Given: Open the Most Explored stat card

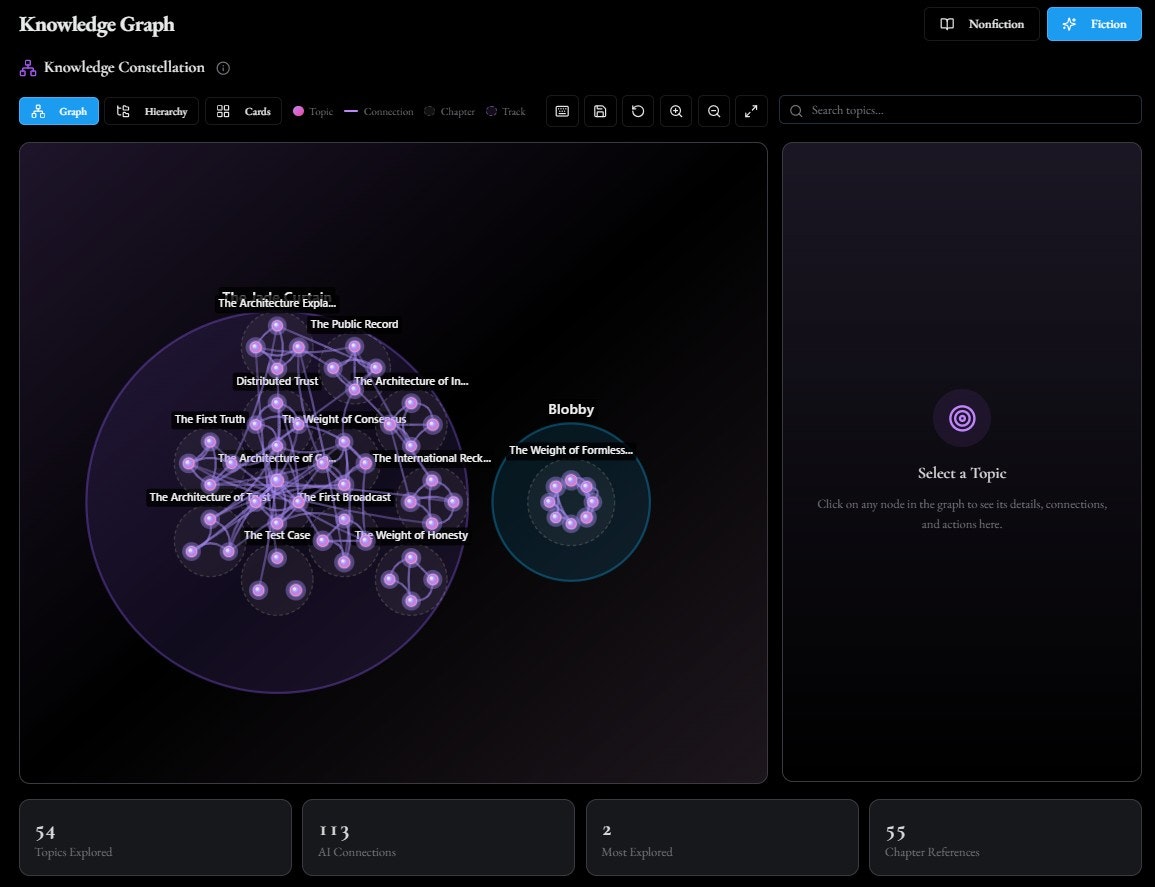Looking at the screenshot, I should coord(723,838).
